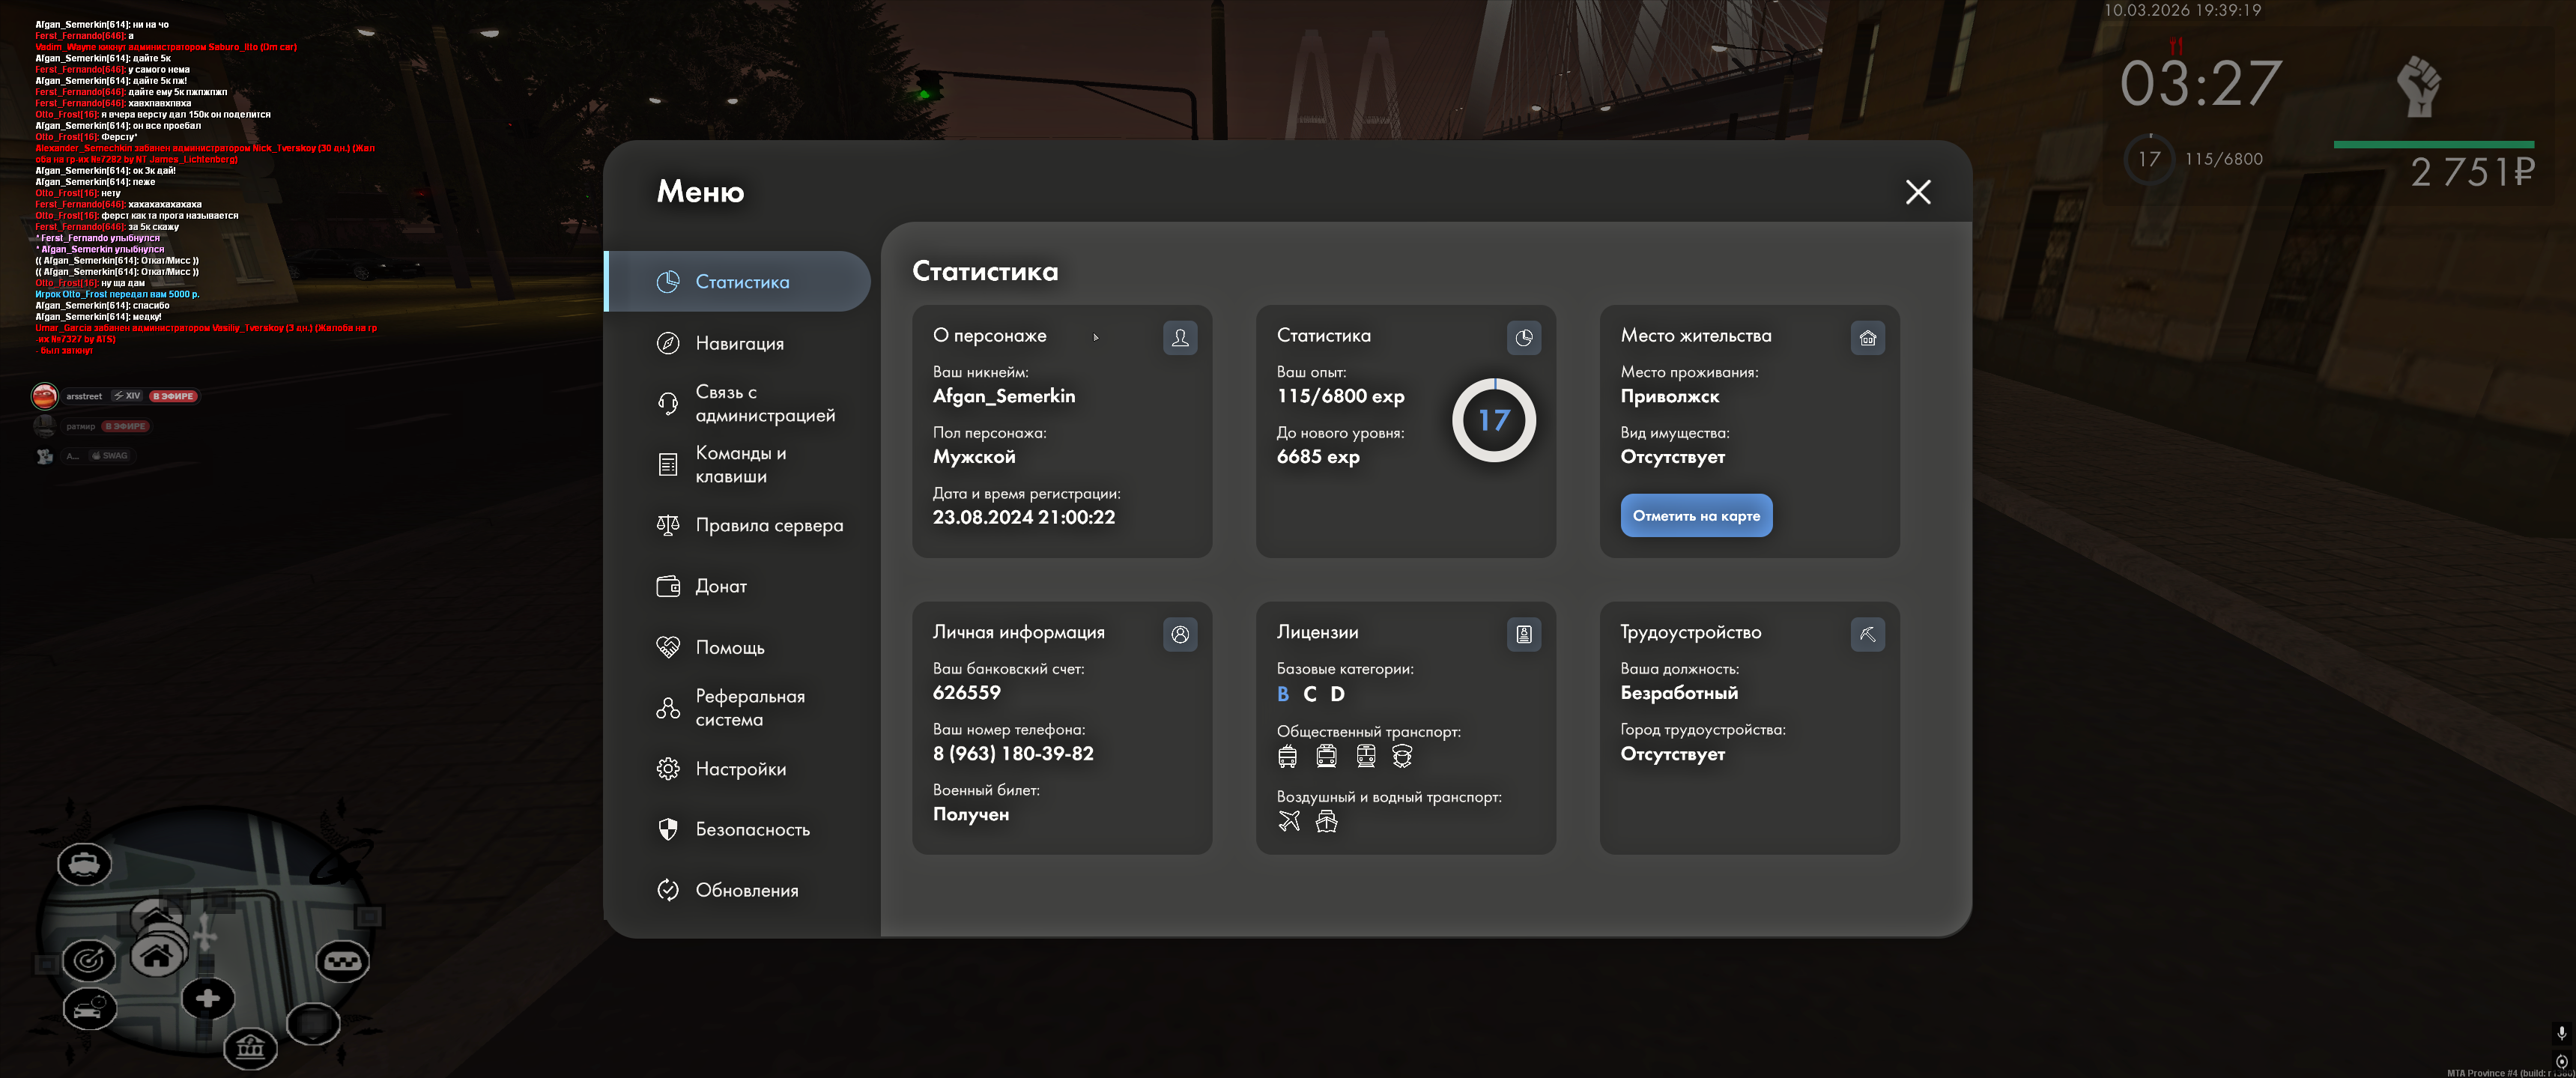
Task: Open Настройки gear menu item
Action: click(x=740, y=769)
